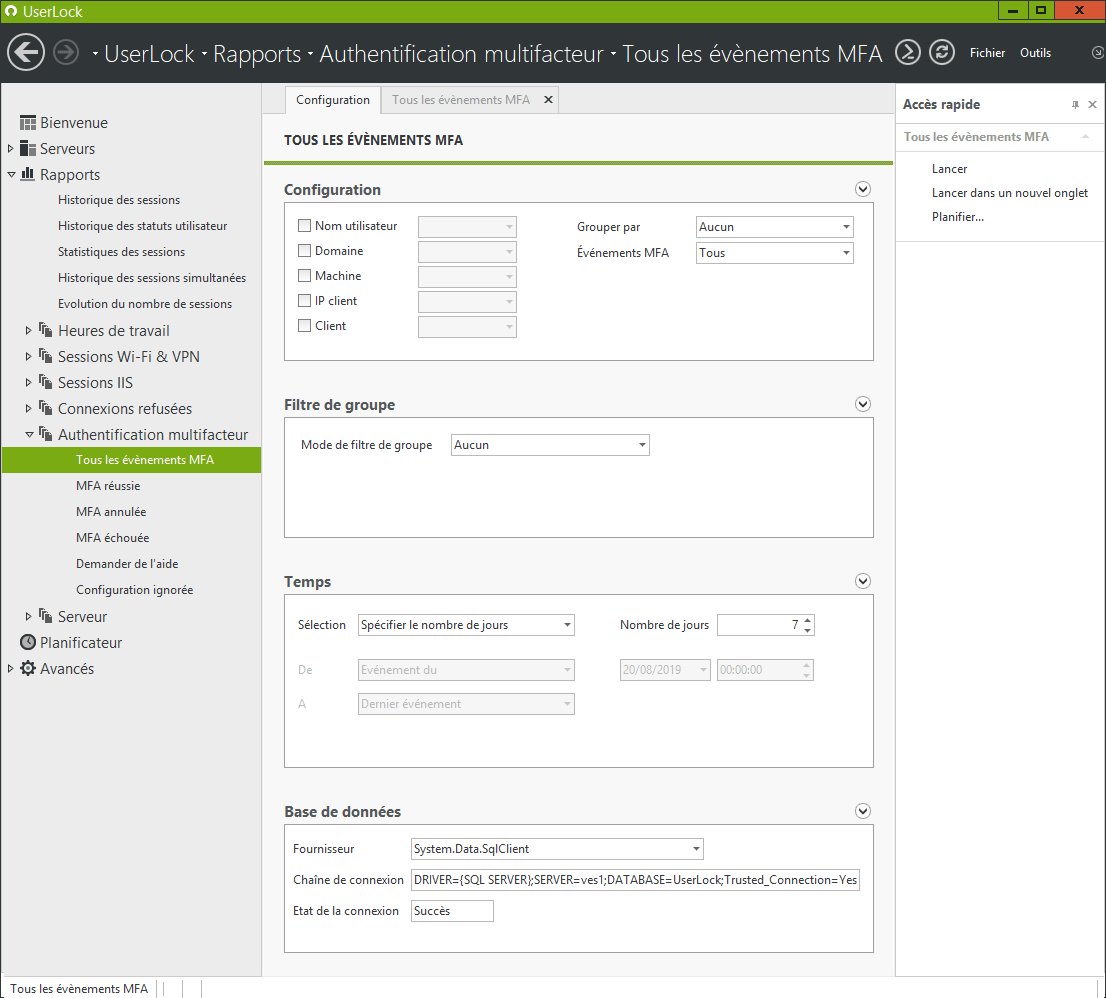
Task: Collapse the Configuration section
Action: (x=863, y=189)
